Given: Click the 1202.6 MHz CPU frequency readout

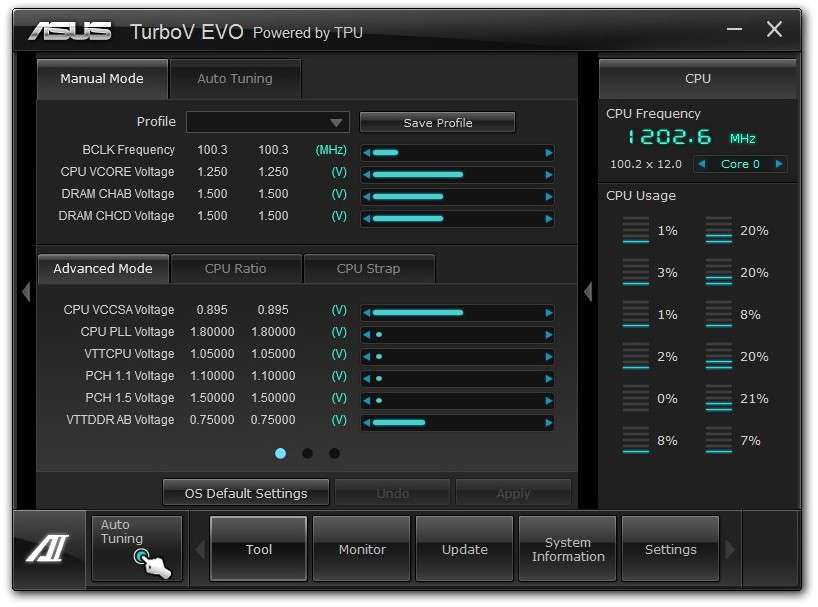Looking at the screenshot, I should [691, 137].
